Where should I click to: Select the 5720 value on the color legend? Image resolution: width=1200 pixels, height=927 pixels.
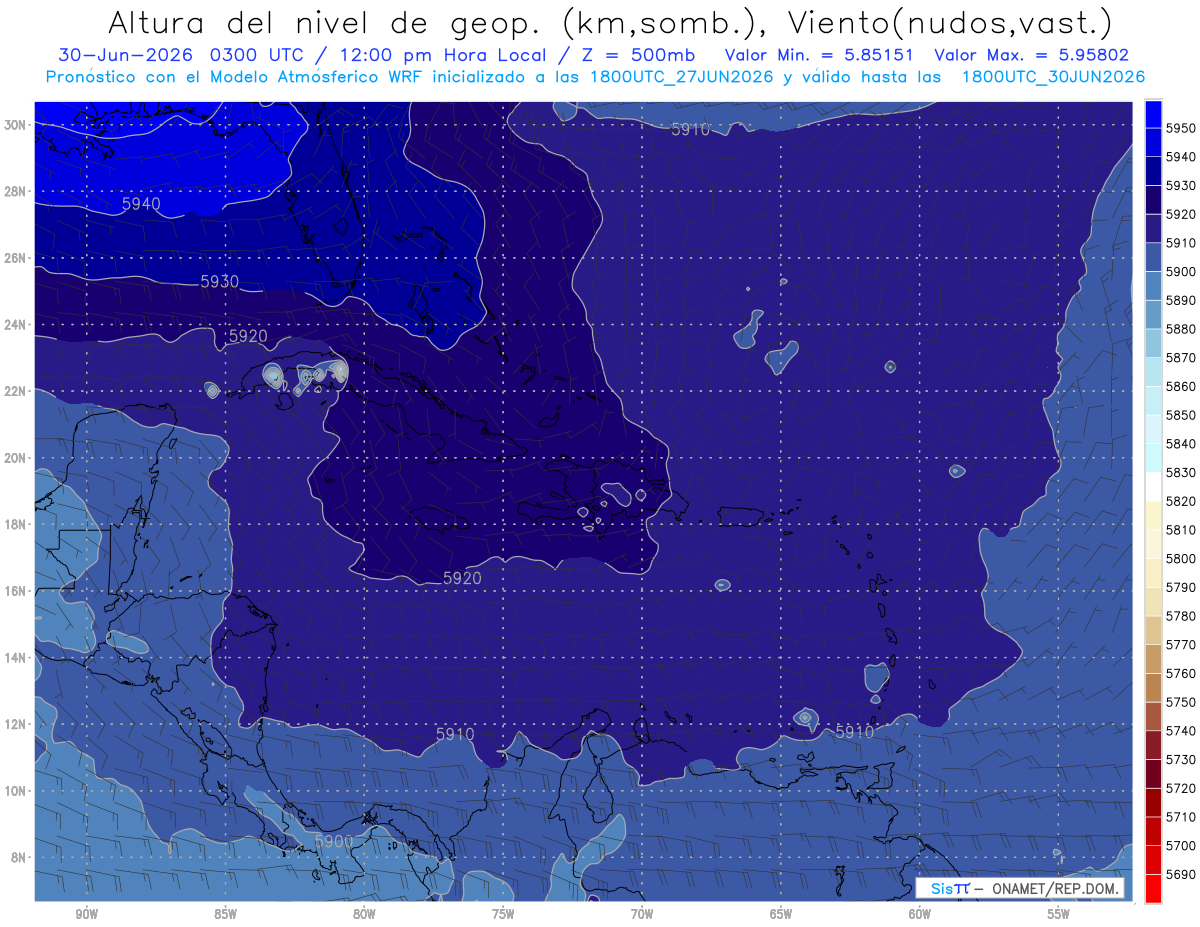(x=1180, y=788)
